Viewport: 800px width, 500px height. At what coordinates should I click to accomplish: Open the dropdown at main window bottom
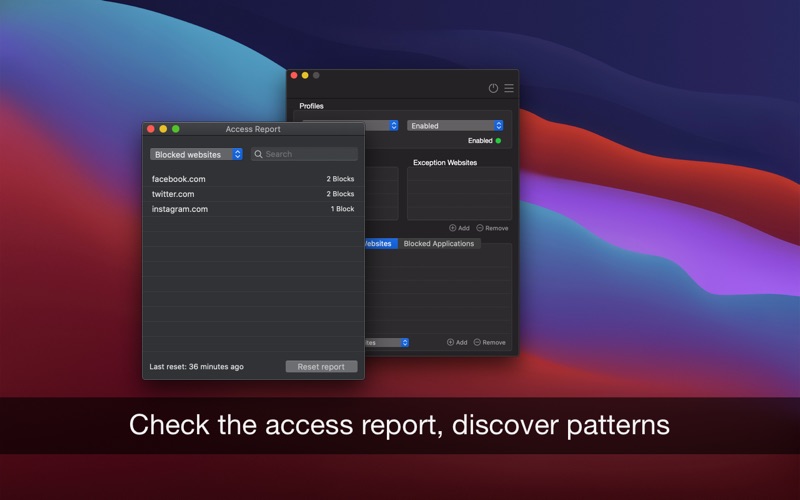[x=387, y=342]
